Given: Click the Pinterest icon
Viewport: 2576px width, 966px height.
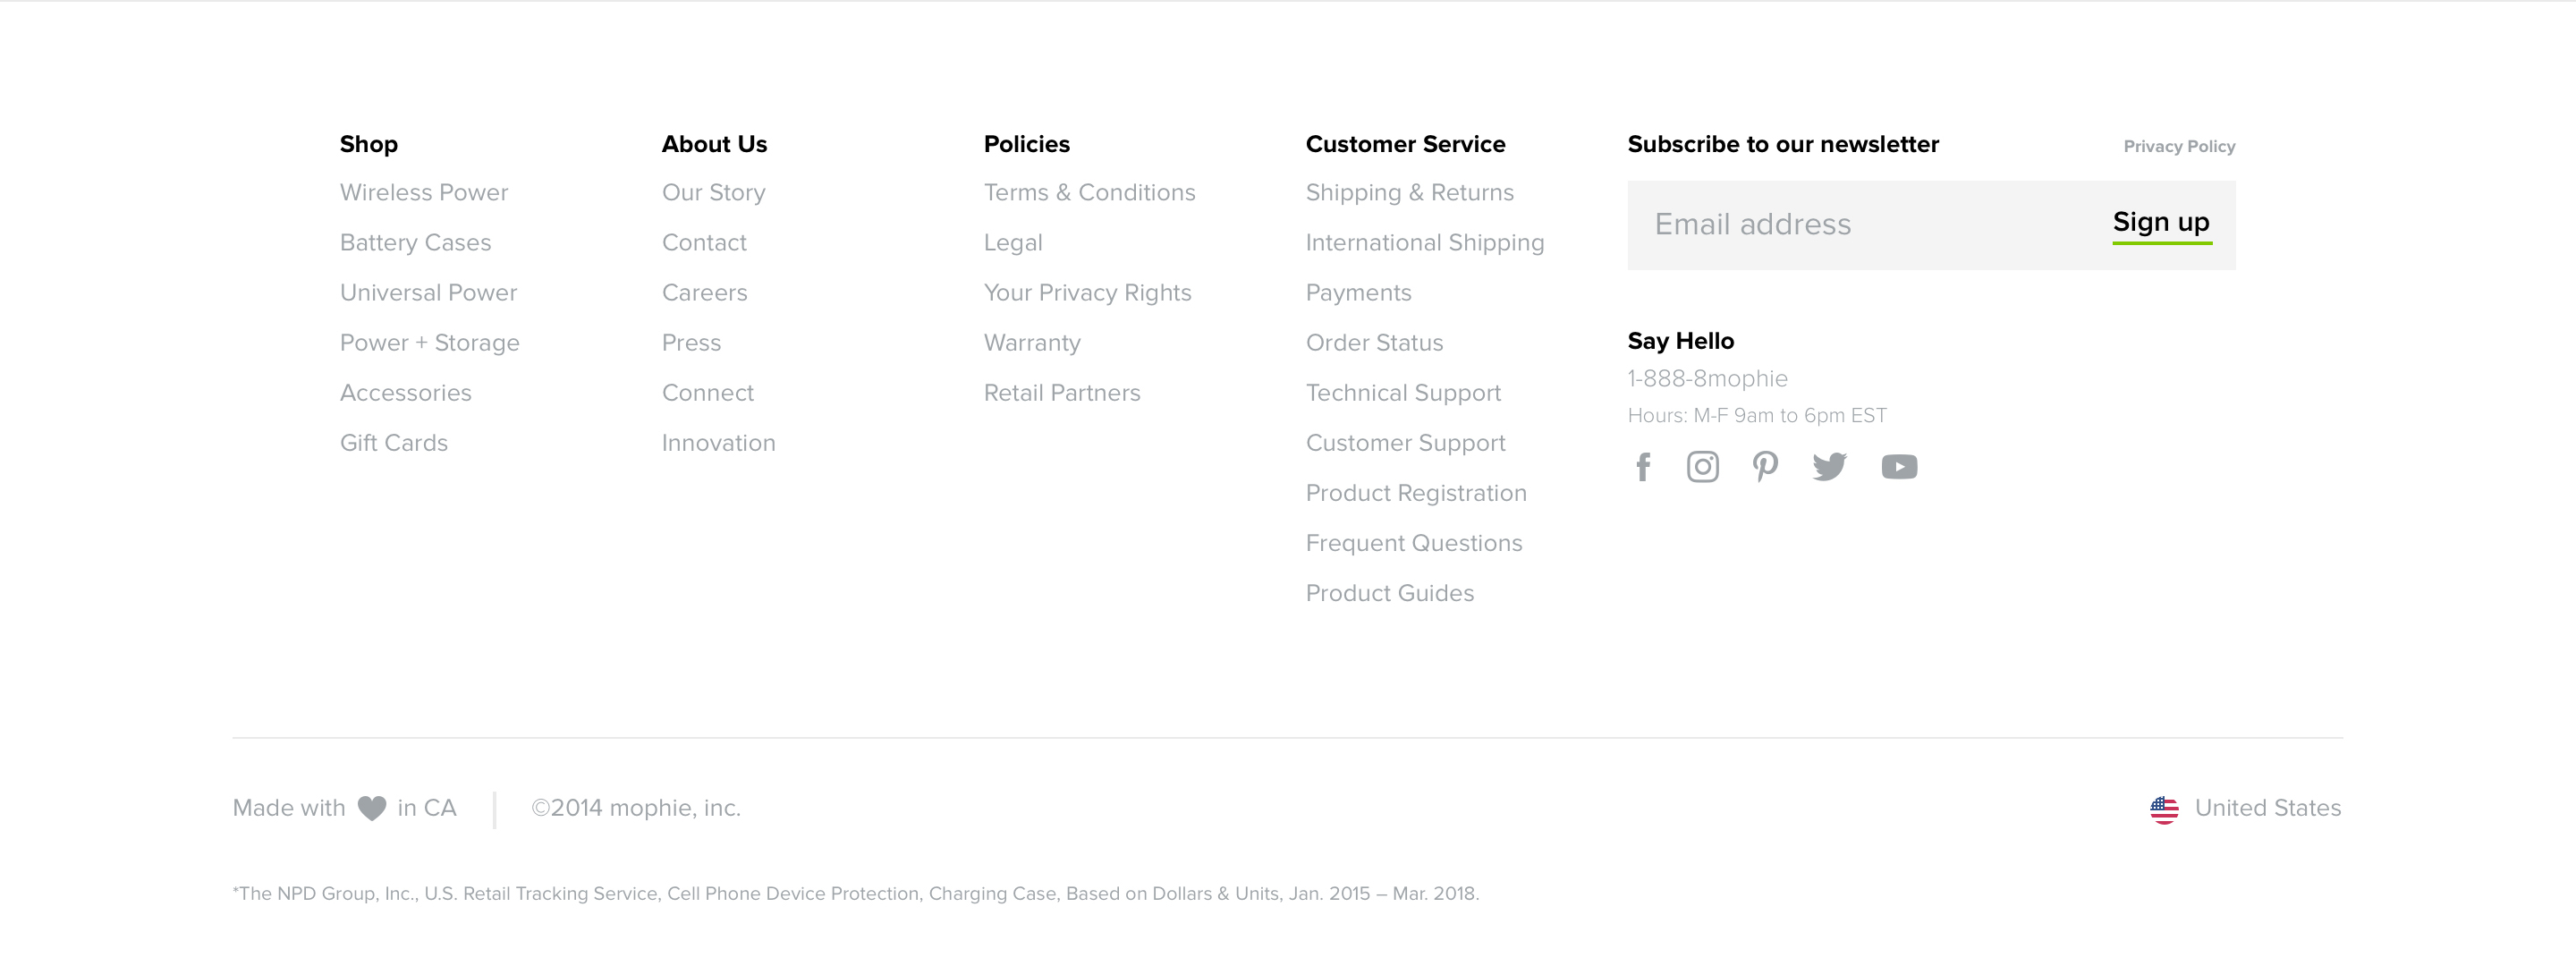Looking at the screenshot, I should tap(1765, 467).
